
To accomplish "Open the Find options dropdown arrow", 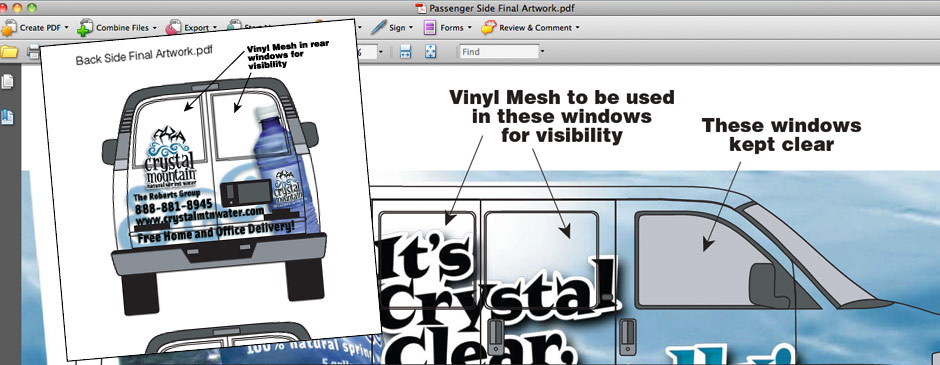I will click(x=542, y=52).
